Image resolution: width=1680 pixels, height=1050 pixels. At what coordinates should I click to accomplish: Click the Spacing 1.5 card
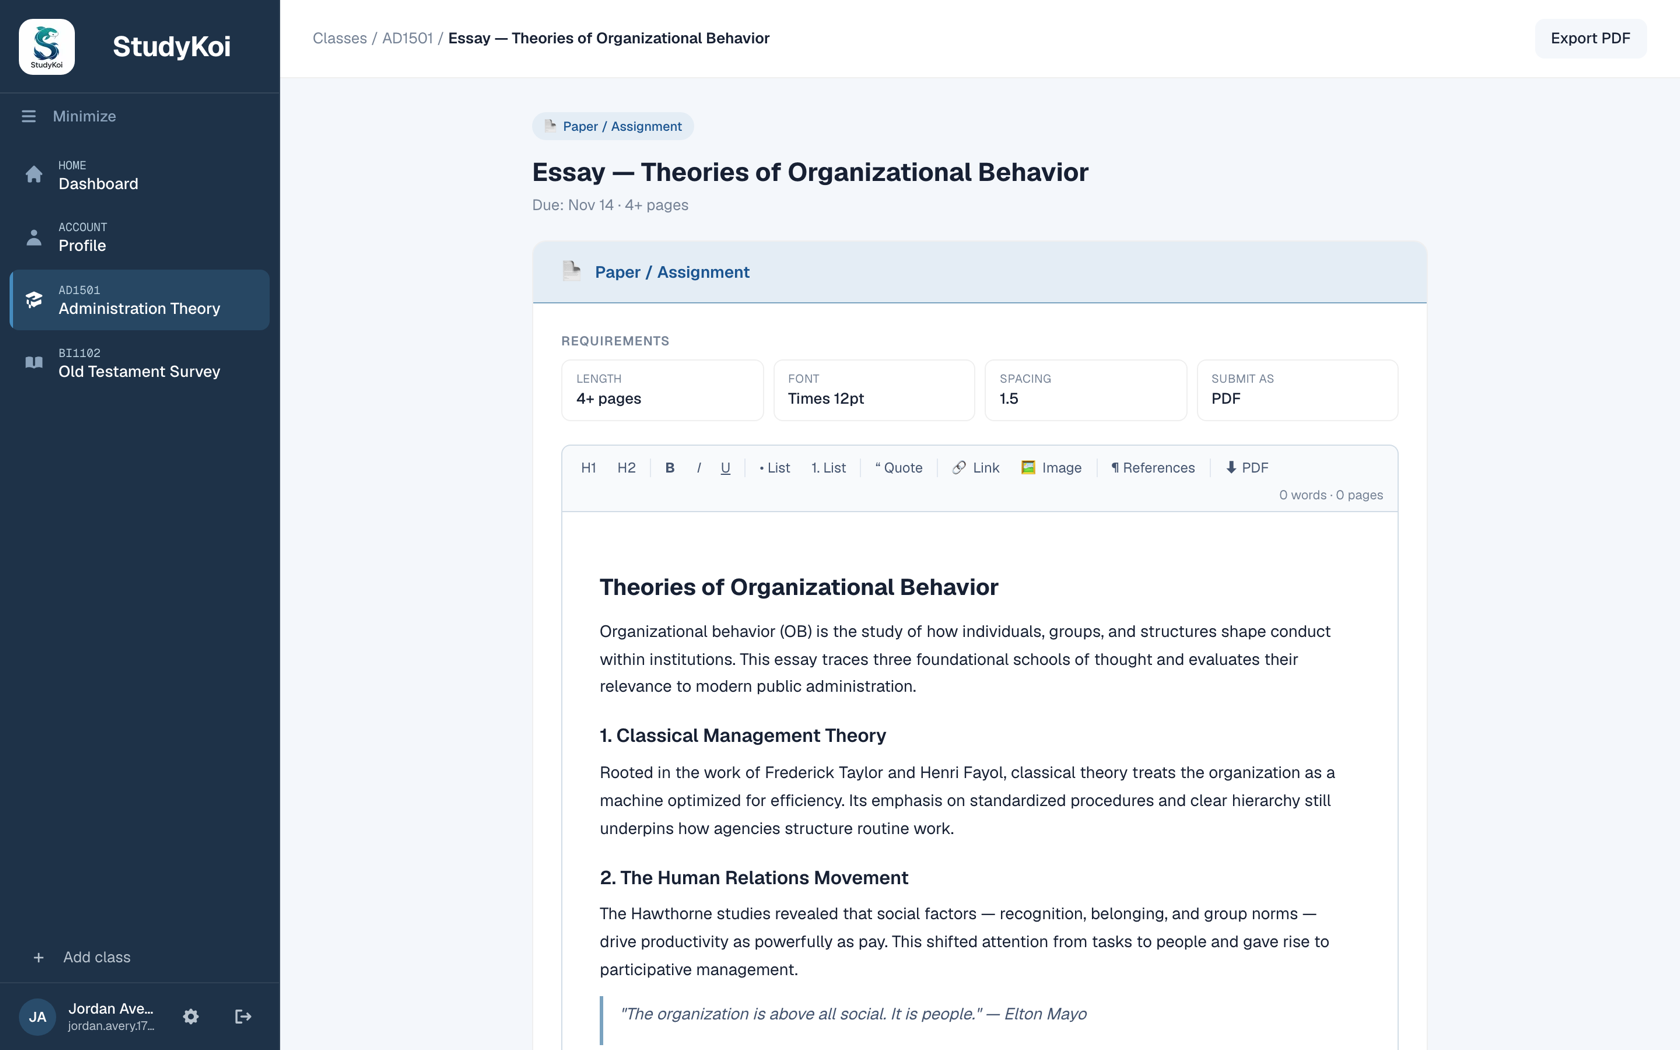(x=1086, y=390)
